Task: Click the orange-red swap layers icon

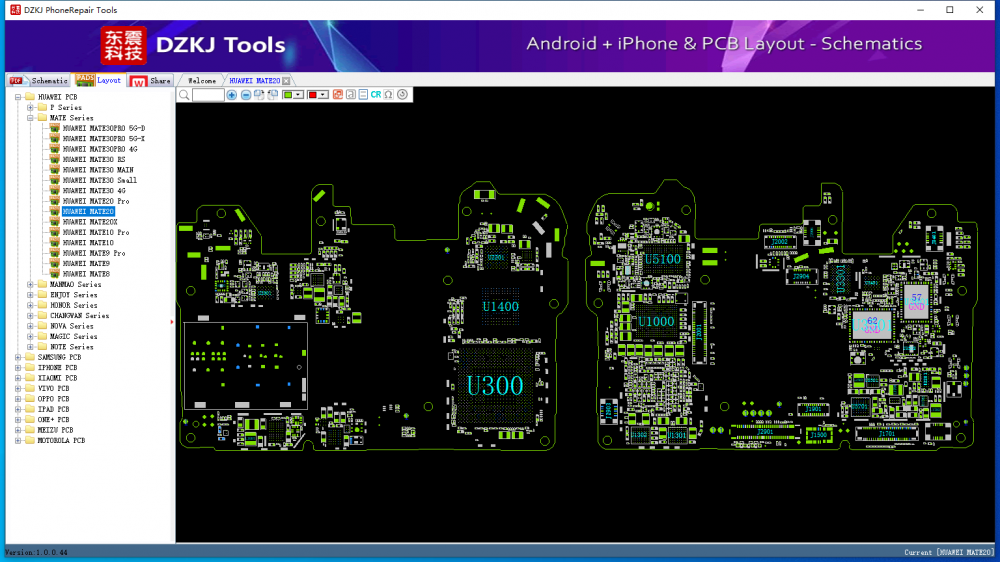Action: point(337,95)
